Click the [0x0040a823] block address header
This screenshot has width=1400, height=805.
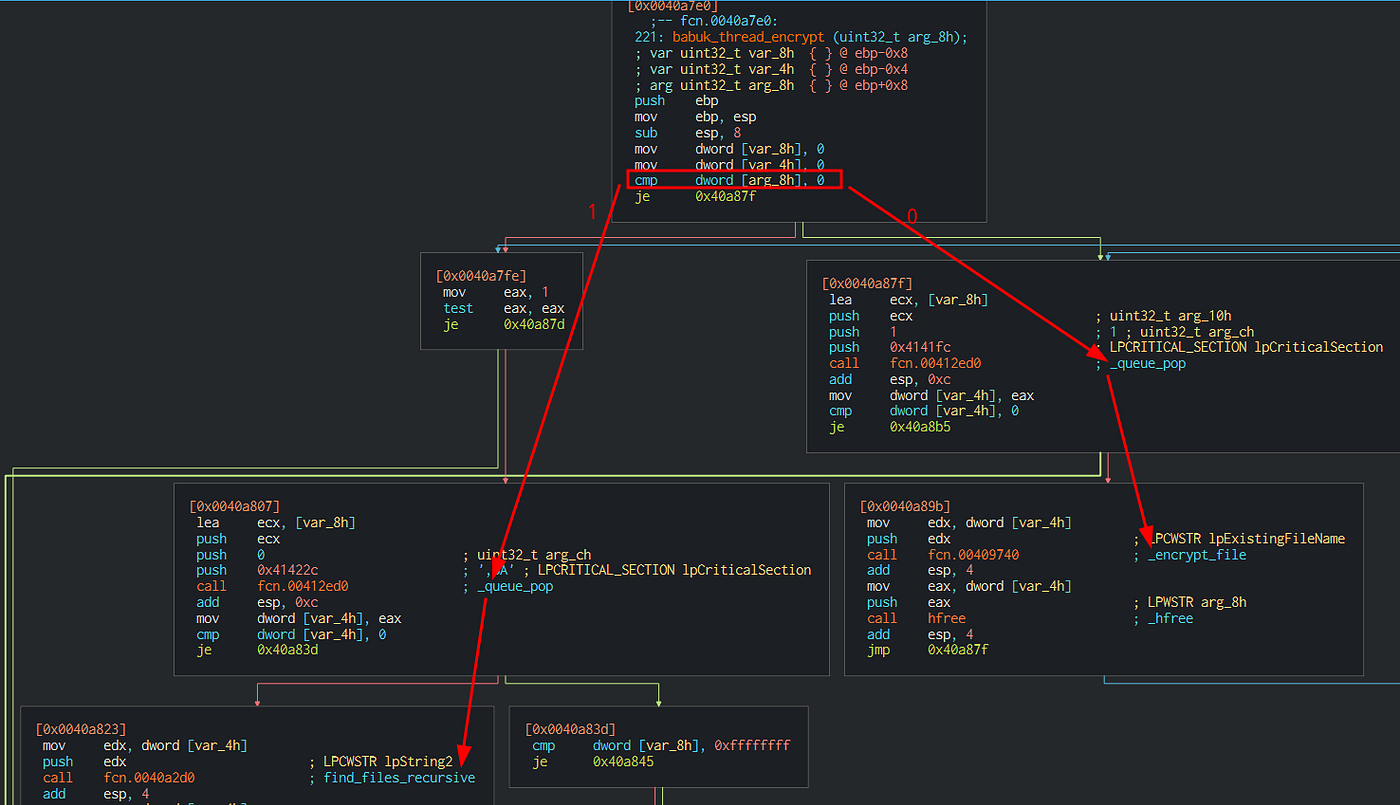coord(81,730)
